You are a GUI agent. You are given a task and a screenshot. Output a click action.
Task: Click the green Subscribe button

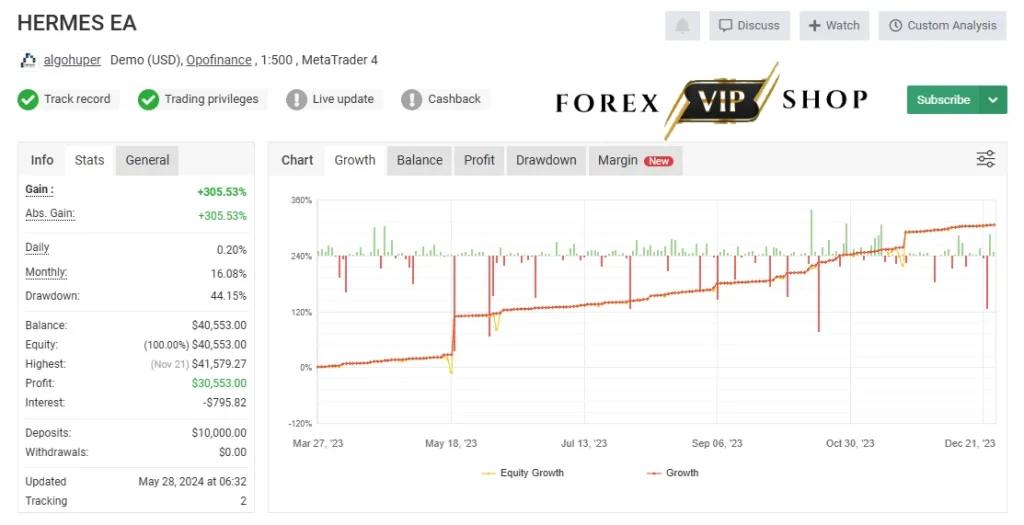[943, 100]
